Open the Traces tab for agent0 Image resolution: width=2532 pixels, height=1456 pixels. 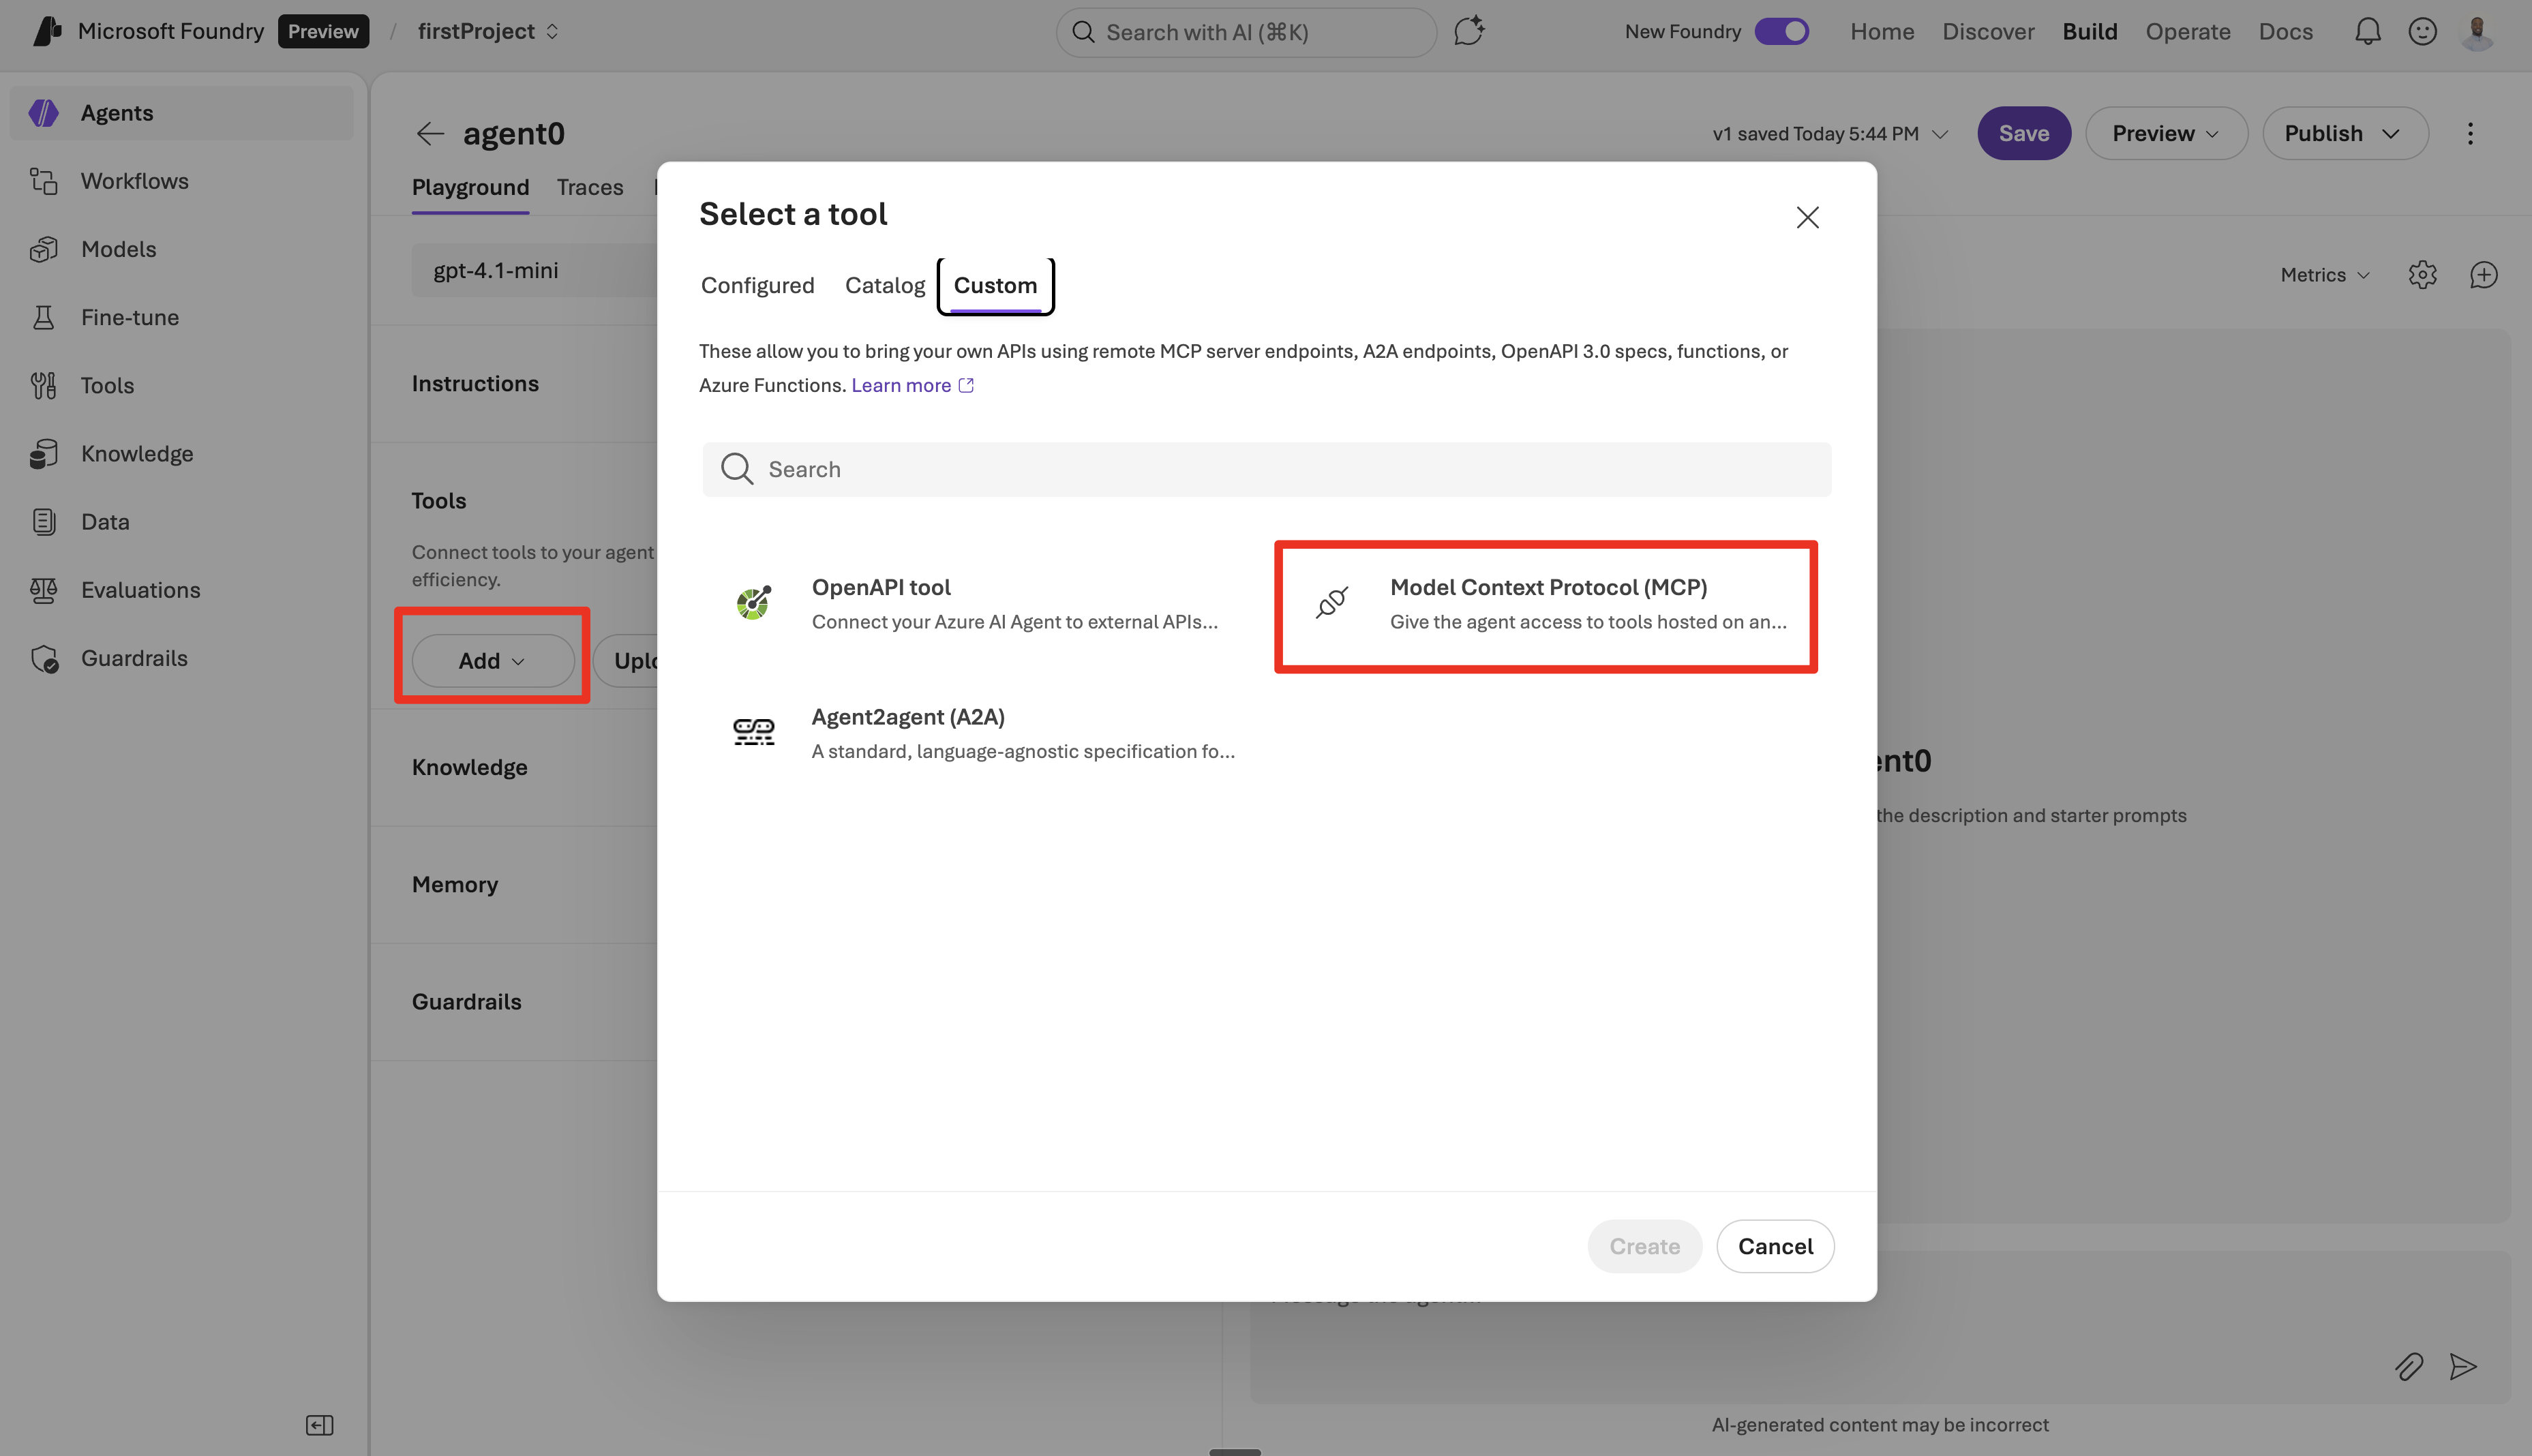[590, 187]
